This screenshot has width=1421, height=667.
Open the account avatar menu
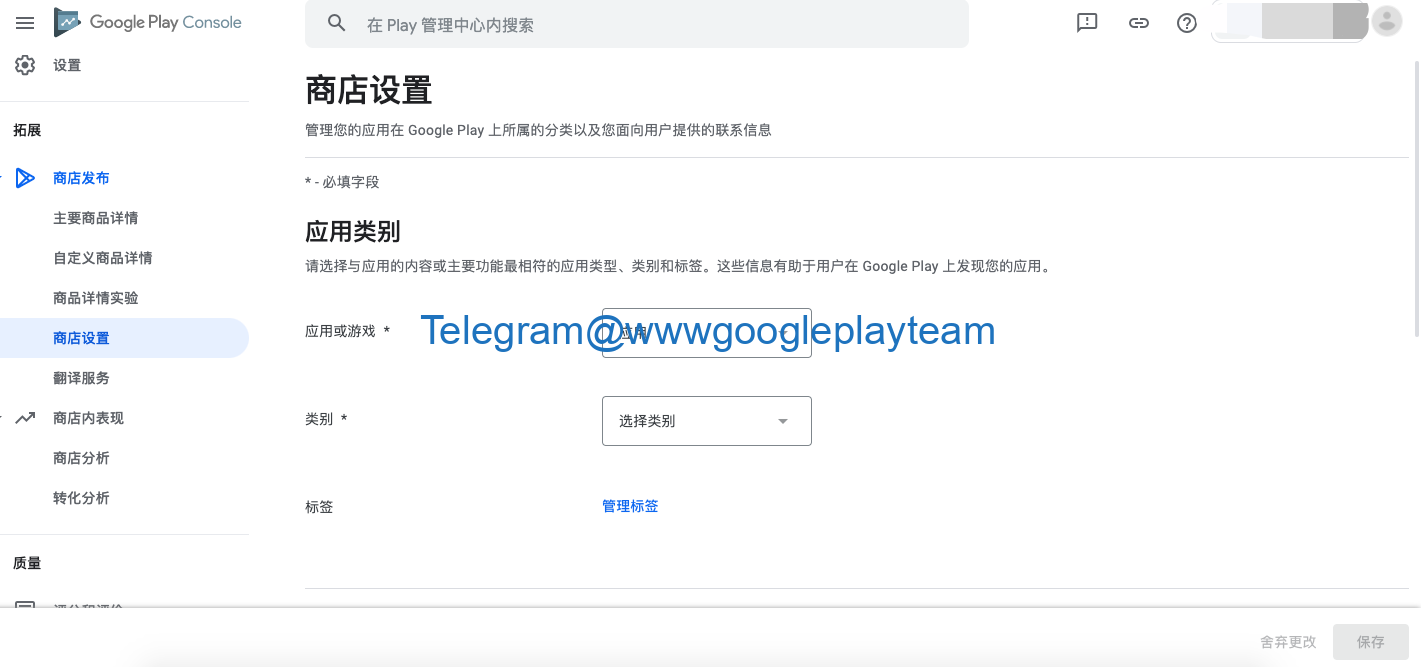coord(1386,21)
